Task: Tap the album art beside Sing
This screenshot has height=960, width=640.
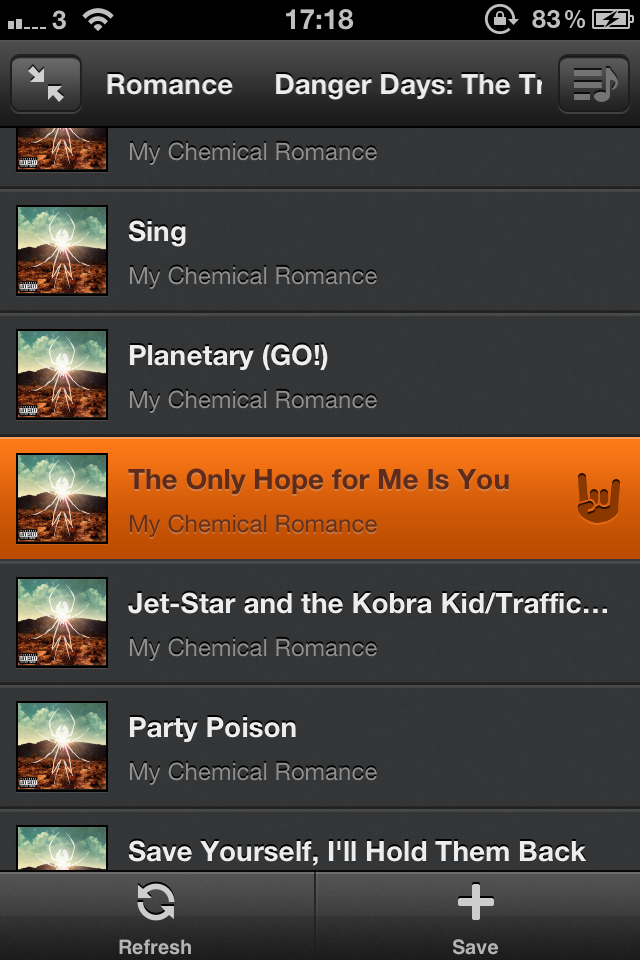Action: 62,251
